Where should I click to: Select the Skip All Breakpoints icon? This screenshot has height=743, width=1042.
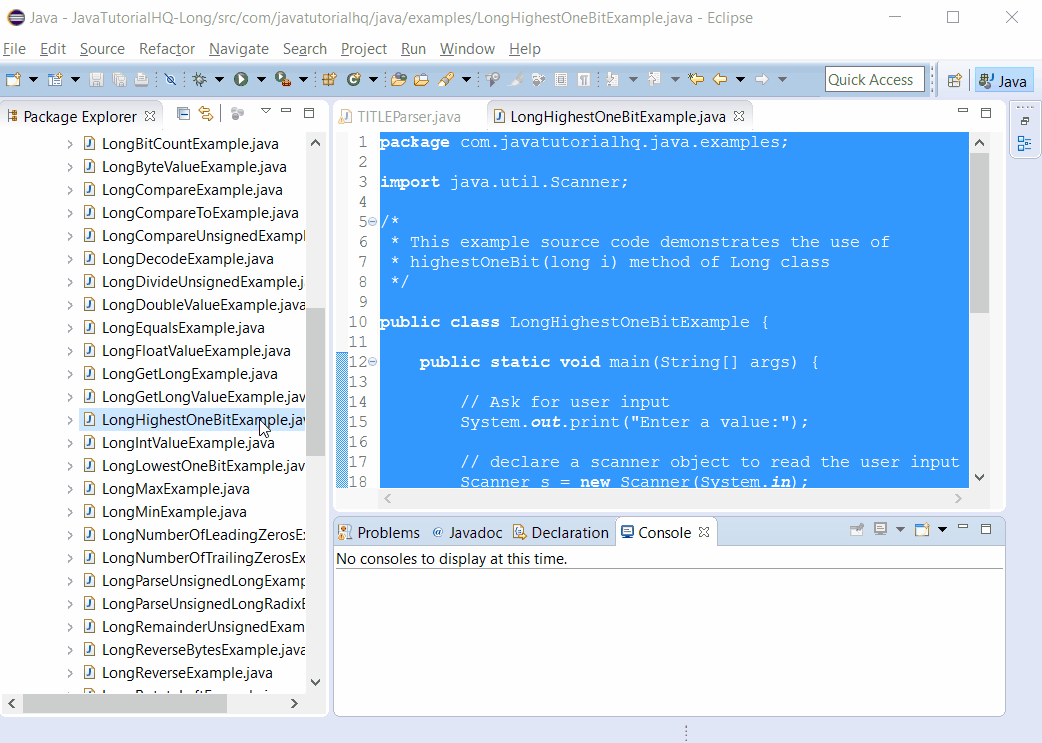tap(170, 79)
